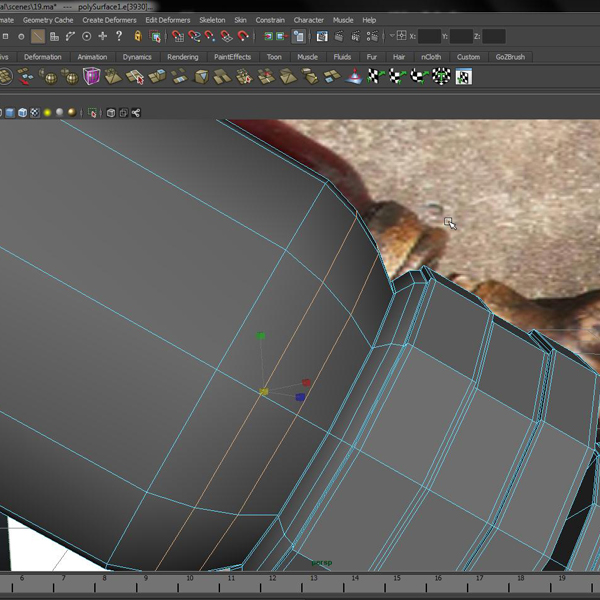The height and width of the screenshot is (600, 600).
Task: Click the first red magnet snap-to-grid icon
Action: tap(178, 36)
